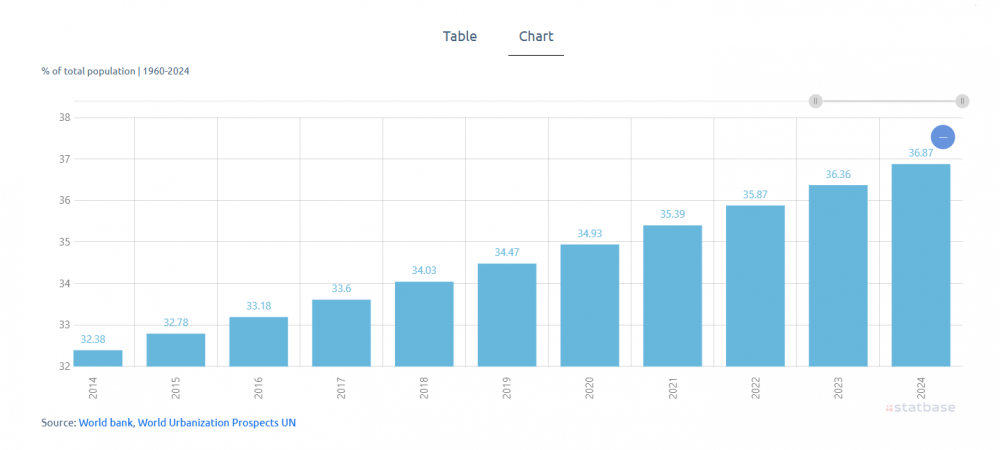
Task: Click the 2018 bar showing 34.03
Action: pyautogui.click(x=424, y=323)
